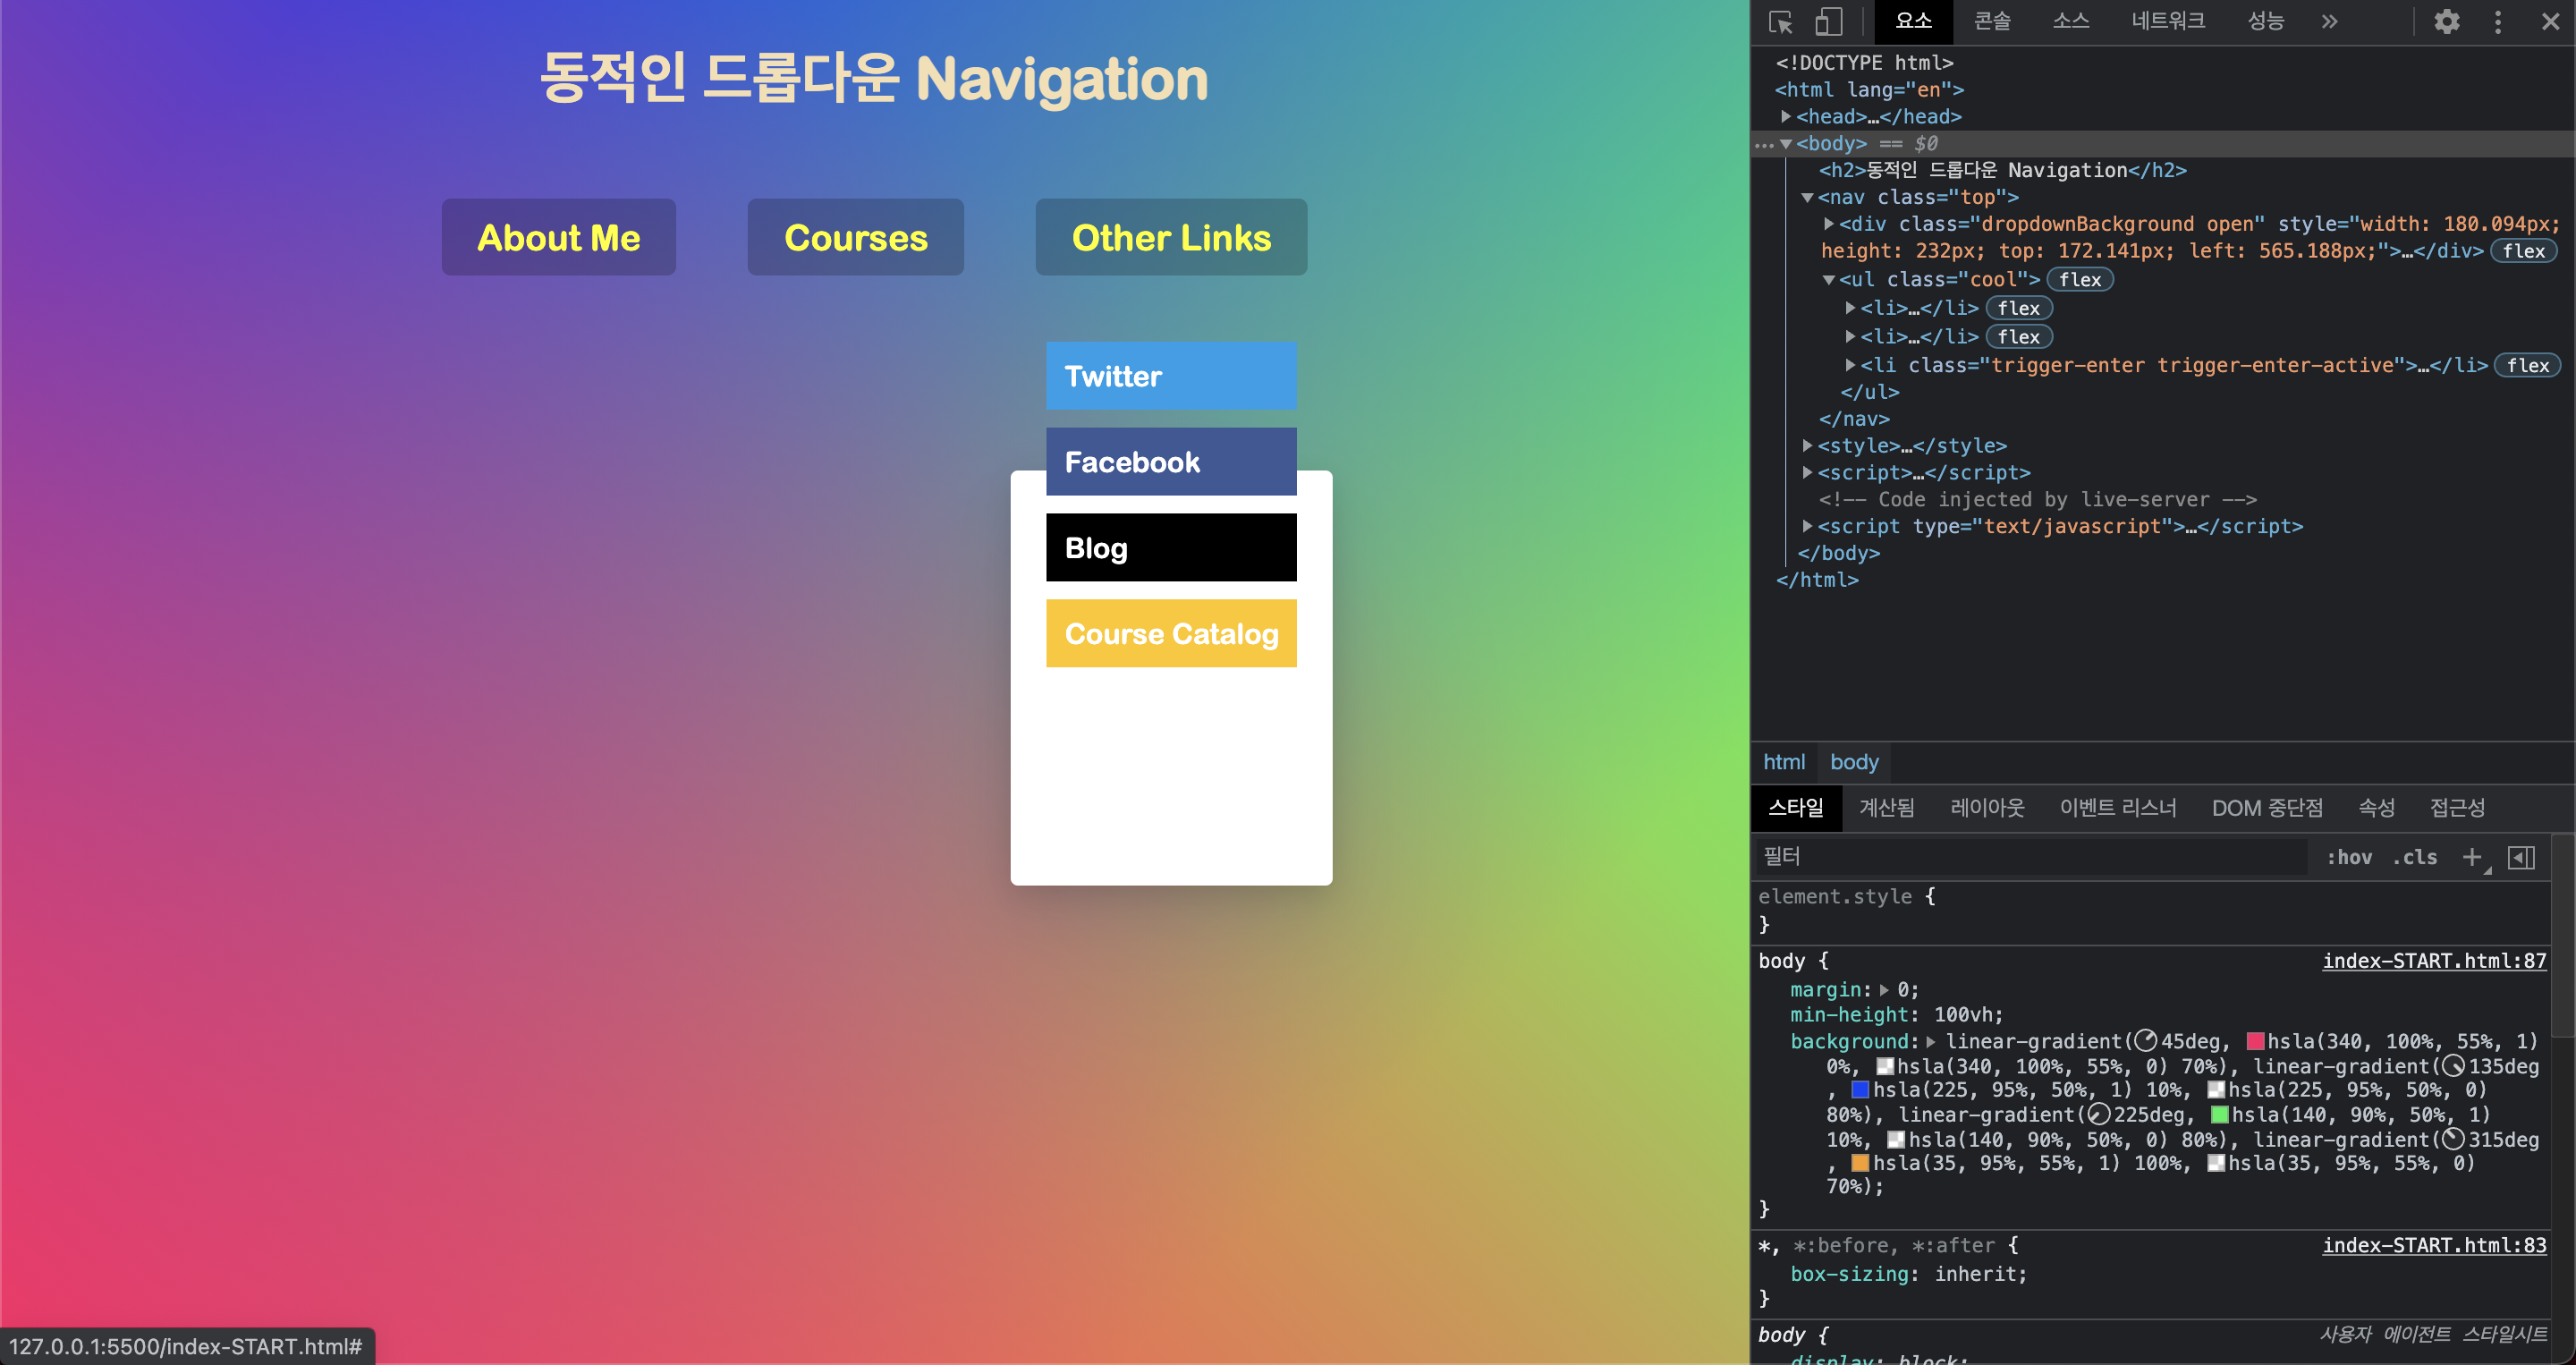Toggle flex badge on div.dropdownBackground
Screen dimensions: 2576x1365
2525,251
